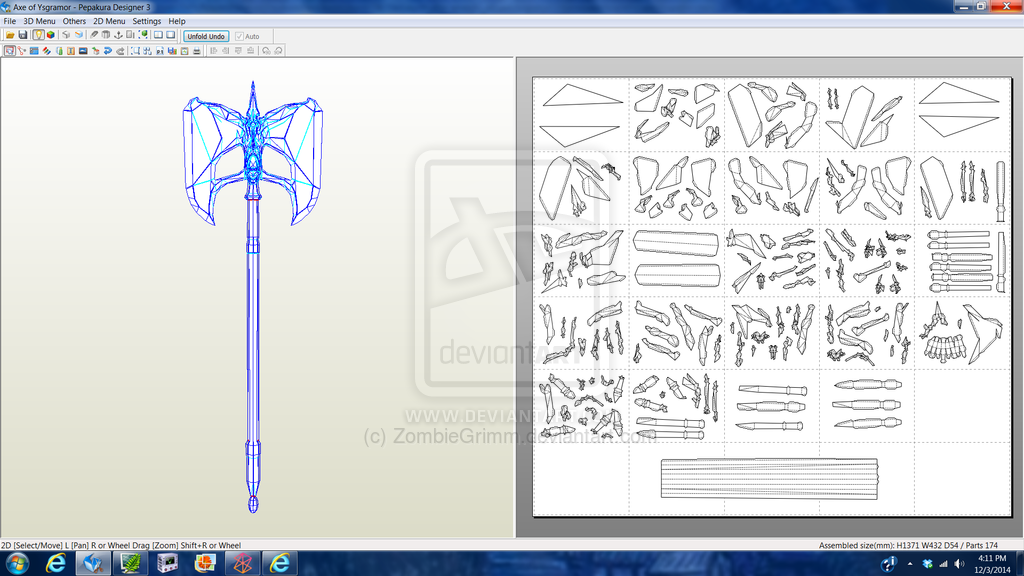
Task: Click the red-green-blue striped color icon
Action: pyautogui.click(x=46, y=50)
